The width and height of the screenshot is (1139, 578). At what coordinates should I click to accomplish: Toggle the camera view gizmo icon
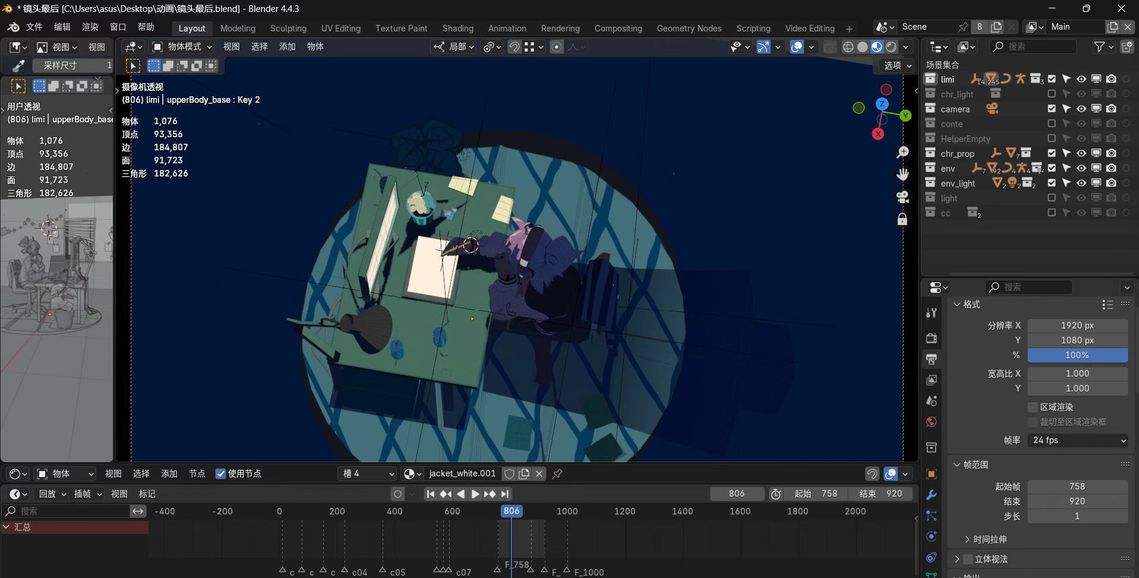pyautogui.click(x=902, y=197)
